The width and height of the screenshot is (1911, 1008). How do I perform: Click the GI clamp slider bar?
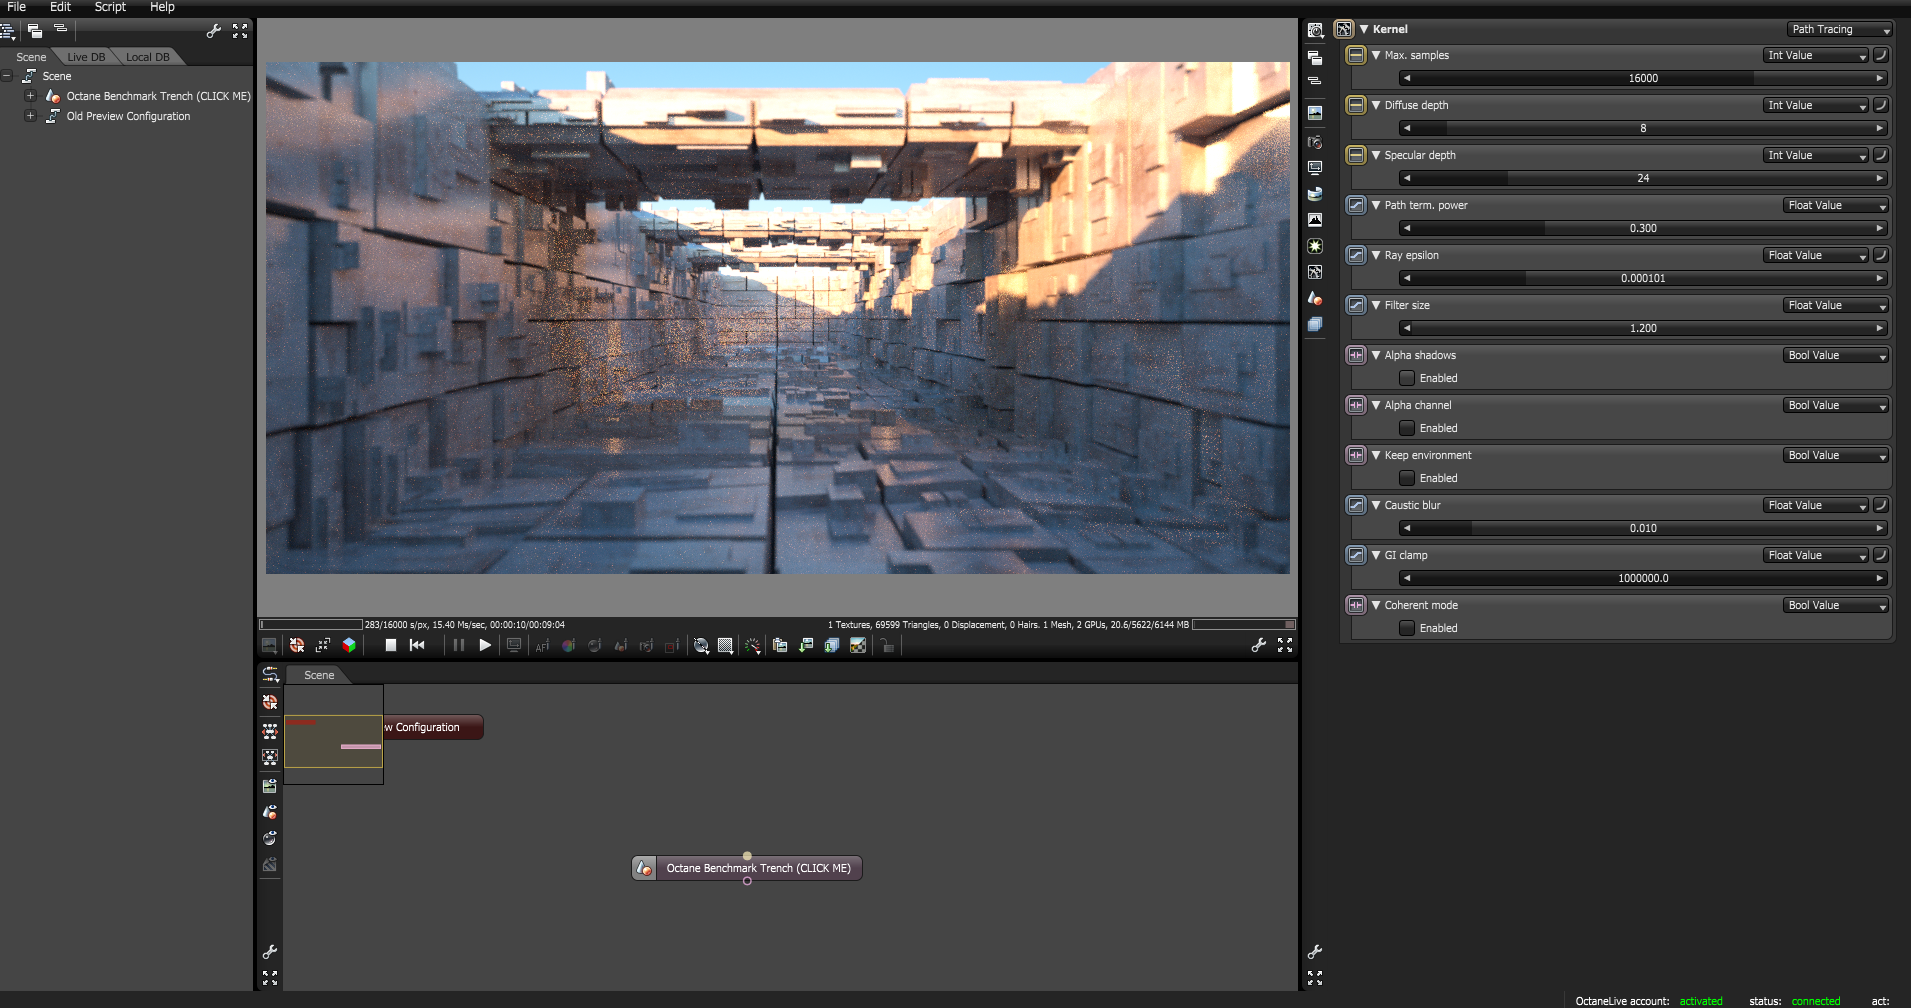click(x=1643, y=578)
